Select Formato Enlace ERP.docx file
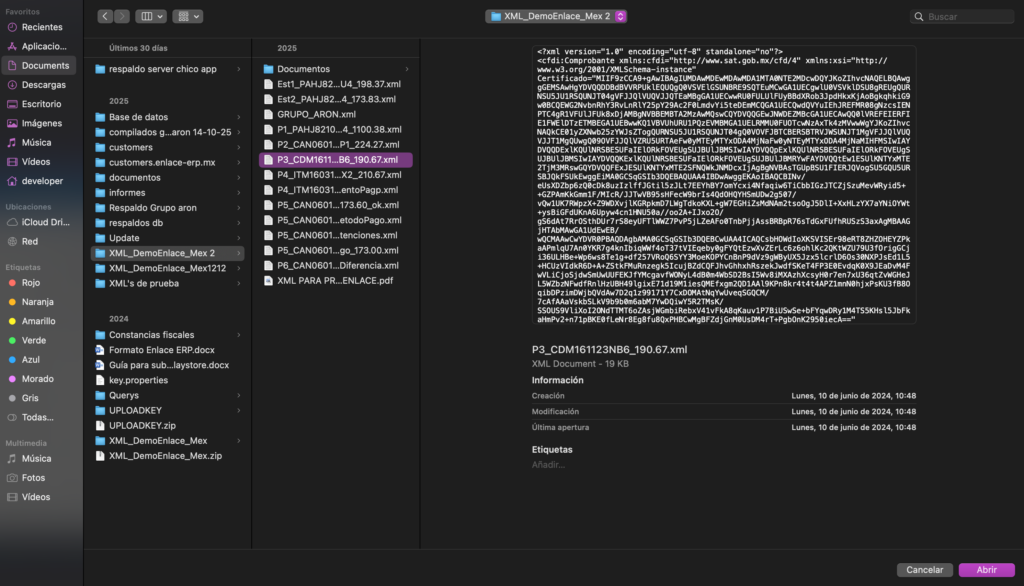The width and height of the screenshot is (1024, 586). pyautogui.click(x=168, y=350)
